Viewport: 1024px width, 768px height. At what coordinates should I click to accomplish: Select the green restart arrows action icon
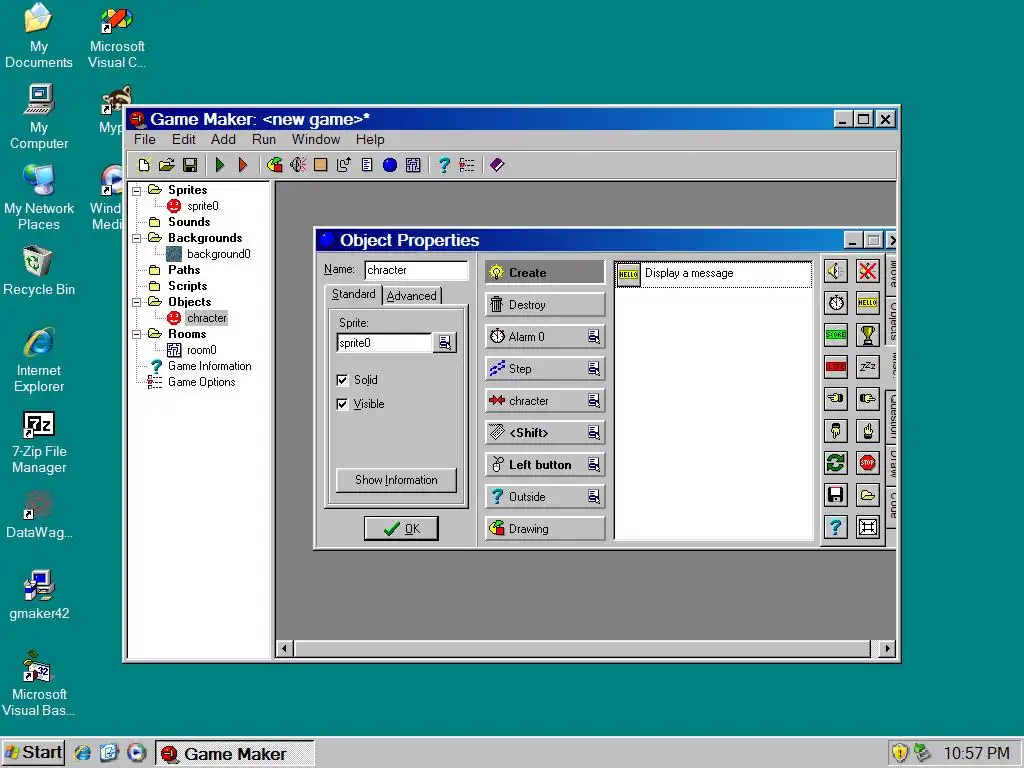836,463
